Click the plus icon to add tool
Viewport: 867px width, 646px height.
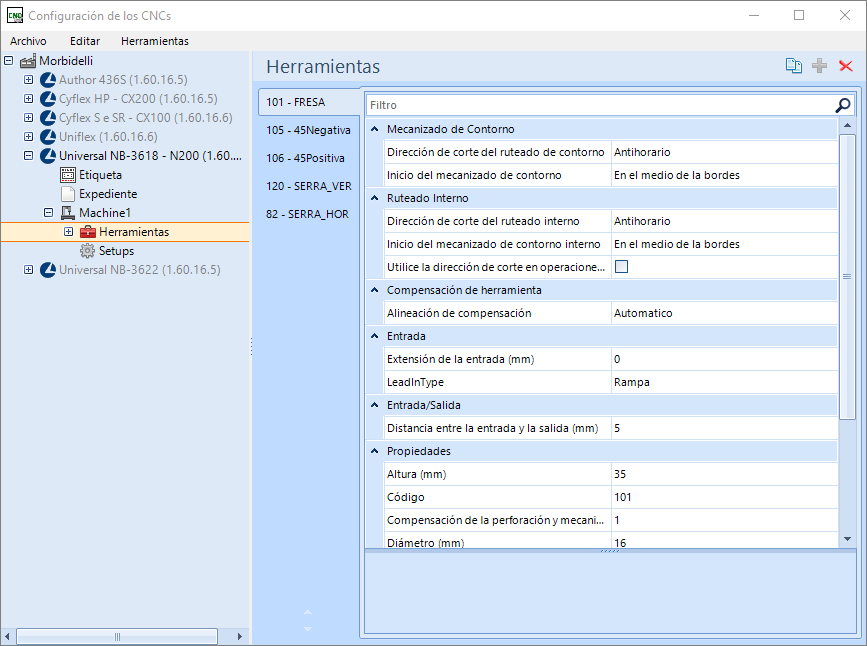coord(819,66)
